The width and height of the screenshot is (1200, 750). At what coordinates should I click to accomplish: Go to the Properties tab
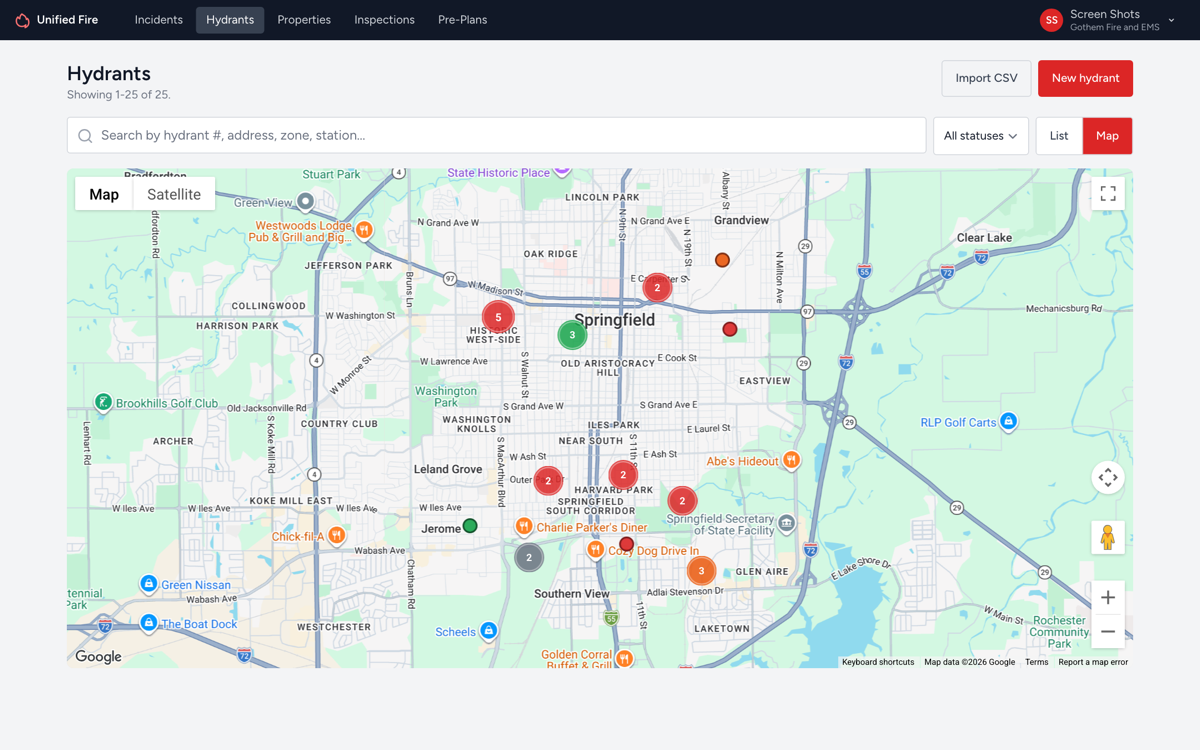tap(304, 20)
